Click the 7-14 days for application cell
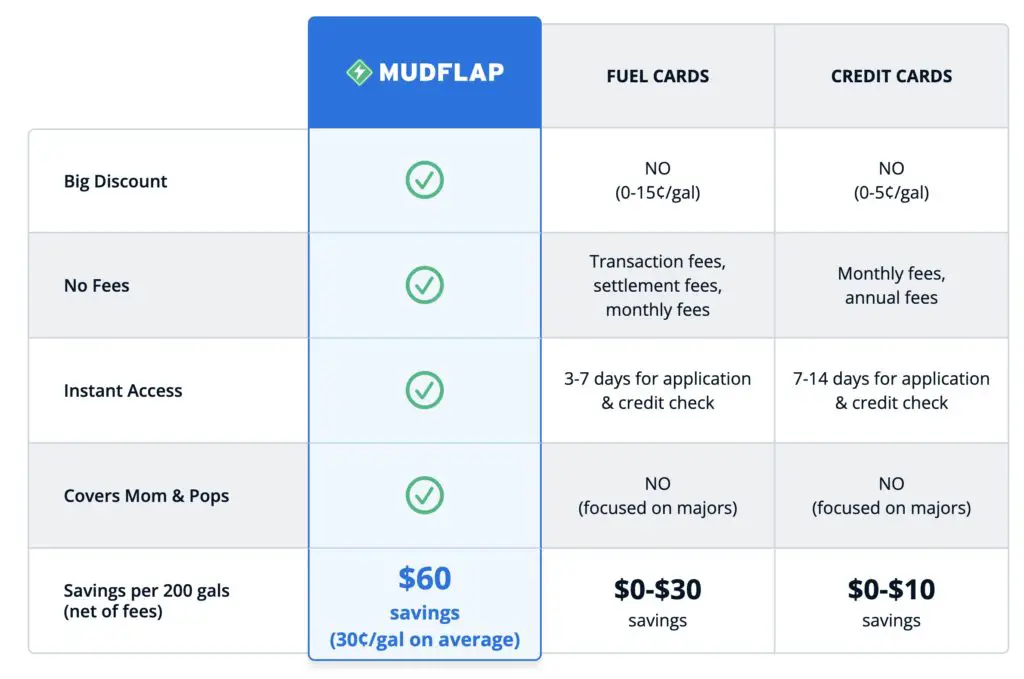Viewport: 1024px width, 679px height. pos(891,390)
